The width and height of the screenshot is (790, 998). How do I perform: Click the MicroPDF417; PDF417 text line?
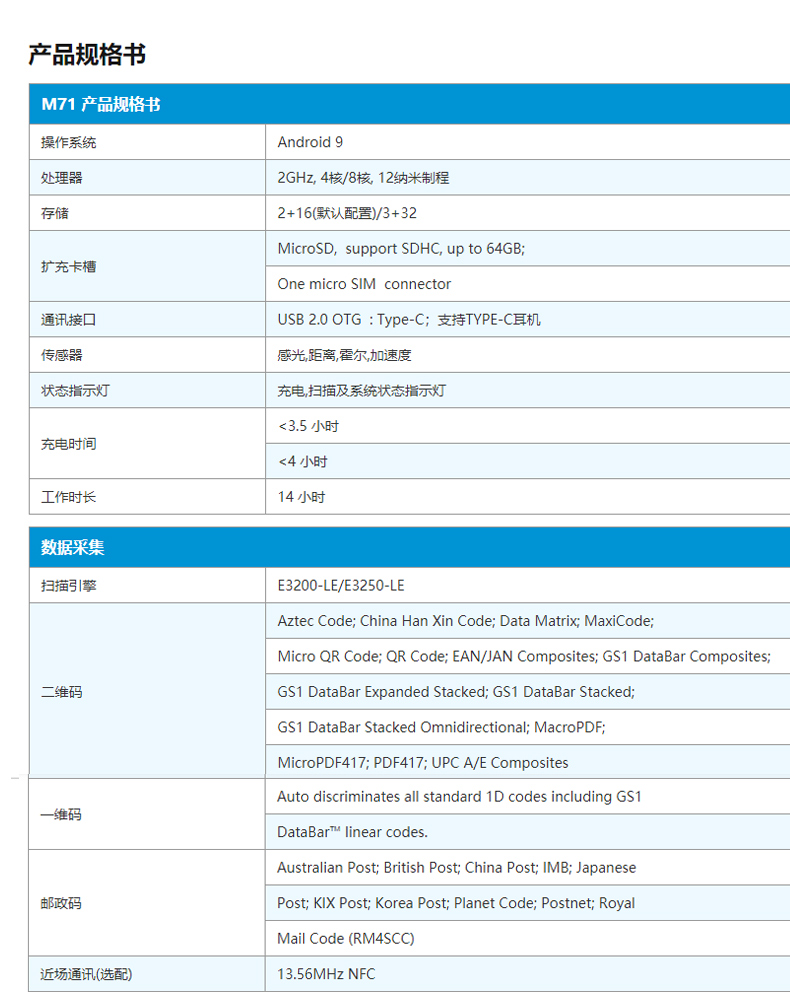[x=422, y=762]
